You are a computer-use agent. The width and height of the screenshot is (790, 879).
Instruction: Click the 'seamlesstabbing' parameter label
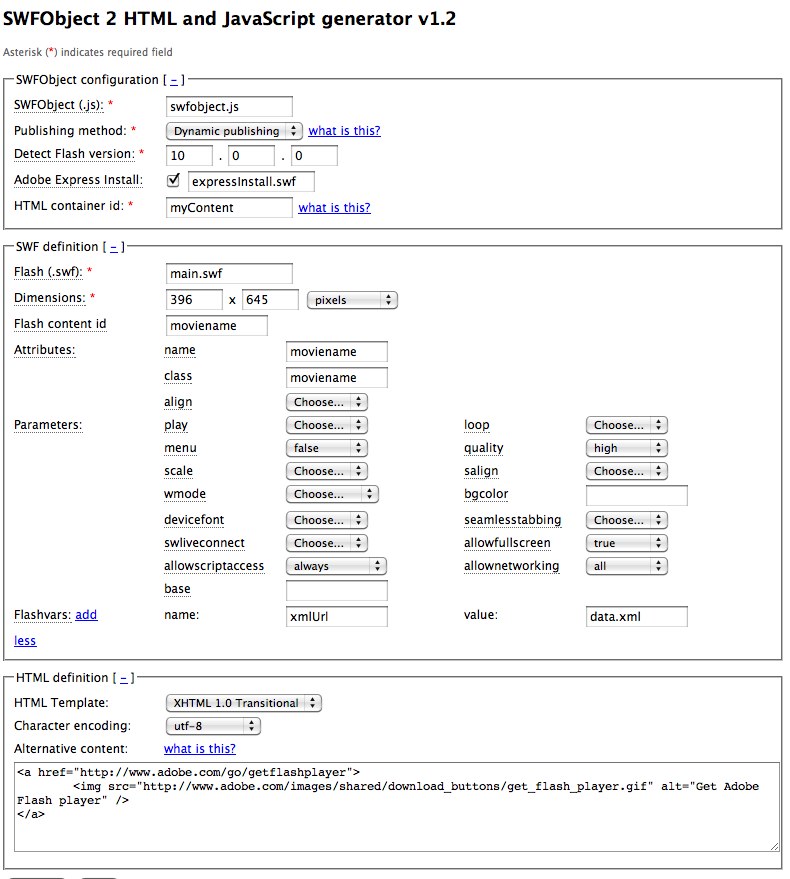click(x=512, y=520)
